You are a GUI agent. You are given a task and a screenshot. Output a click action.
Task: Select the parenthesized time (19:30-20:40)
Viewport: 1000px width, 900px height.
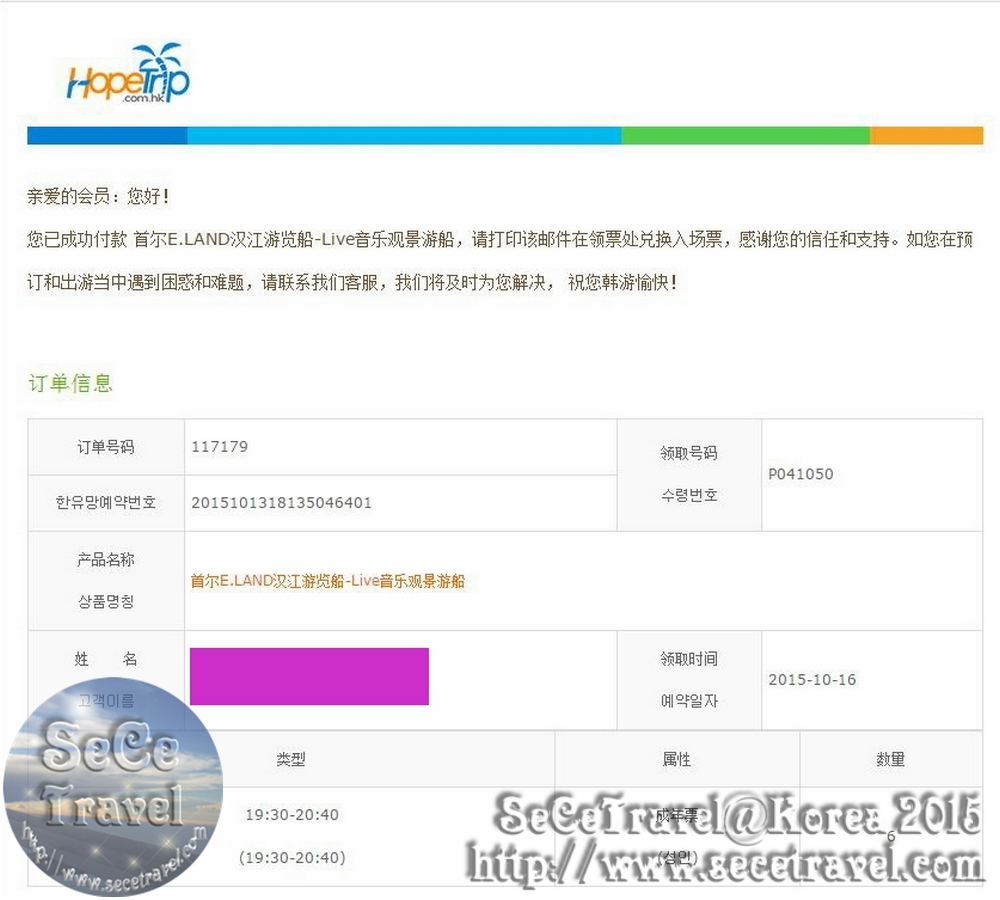292,857
